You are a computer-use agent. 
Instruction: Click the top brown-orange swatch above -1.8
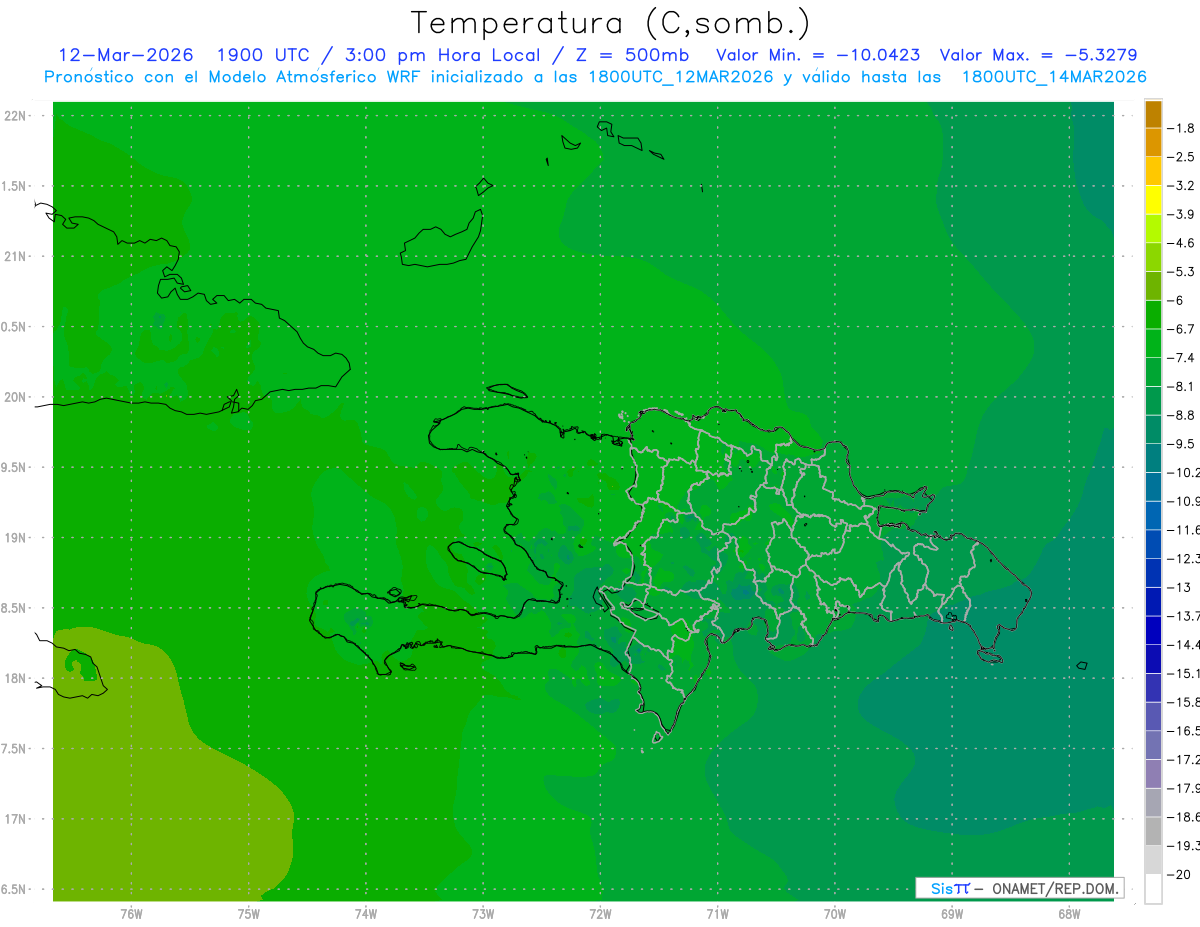point(1153,114)
